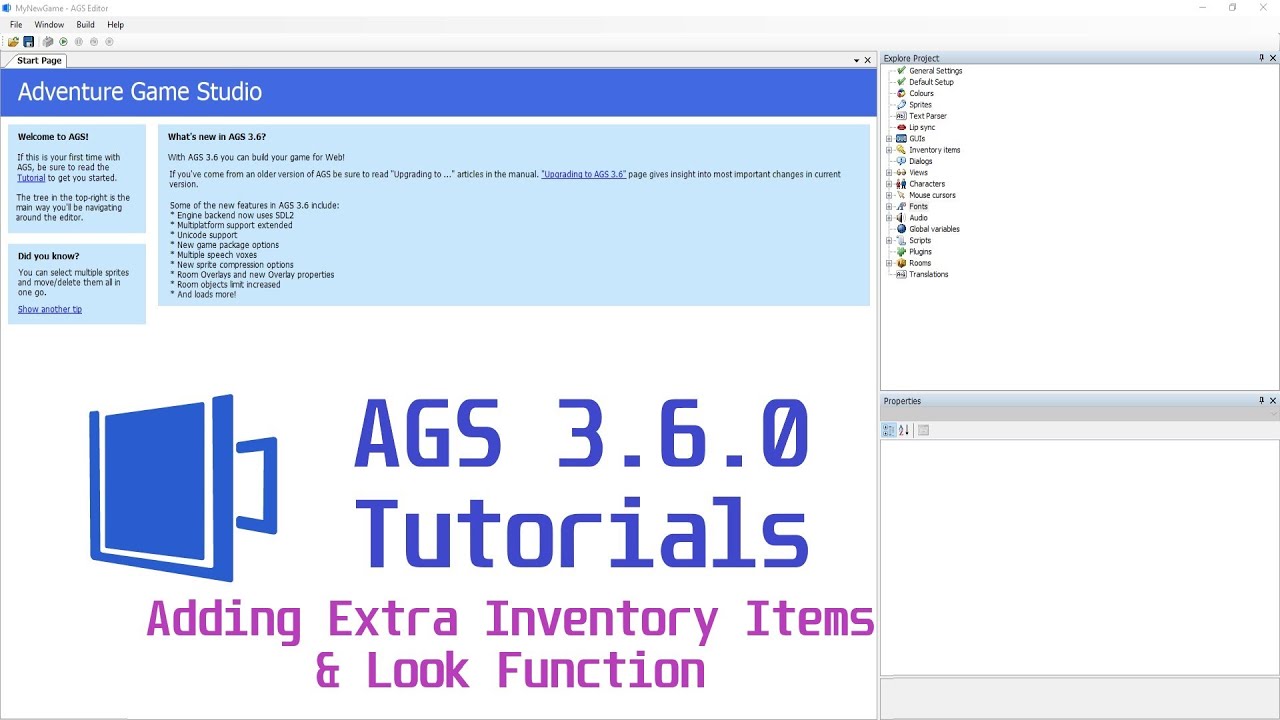Expand the Fonts tree node
The height and width of the screenshot is (720, 1280).
889,207
